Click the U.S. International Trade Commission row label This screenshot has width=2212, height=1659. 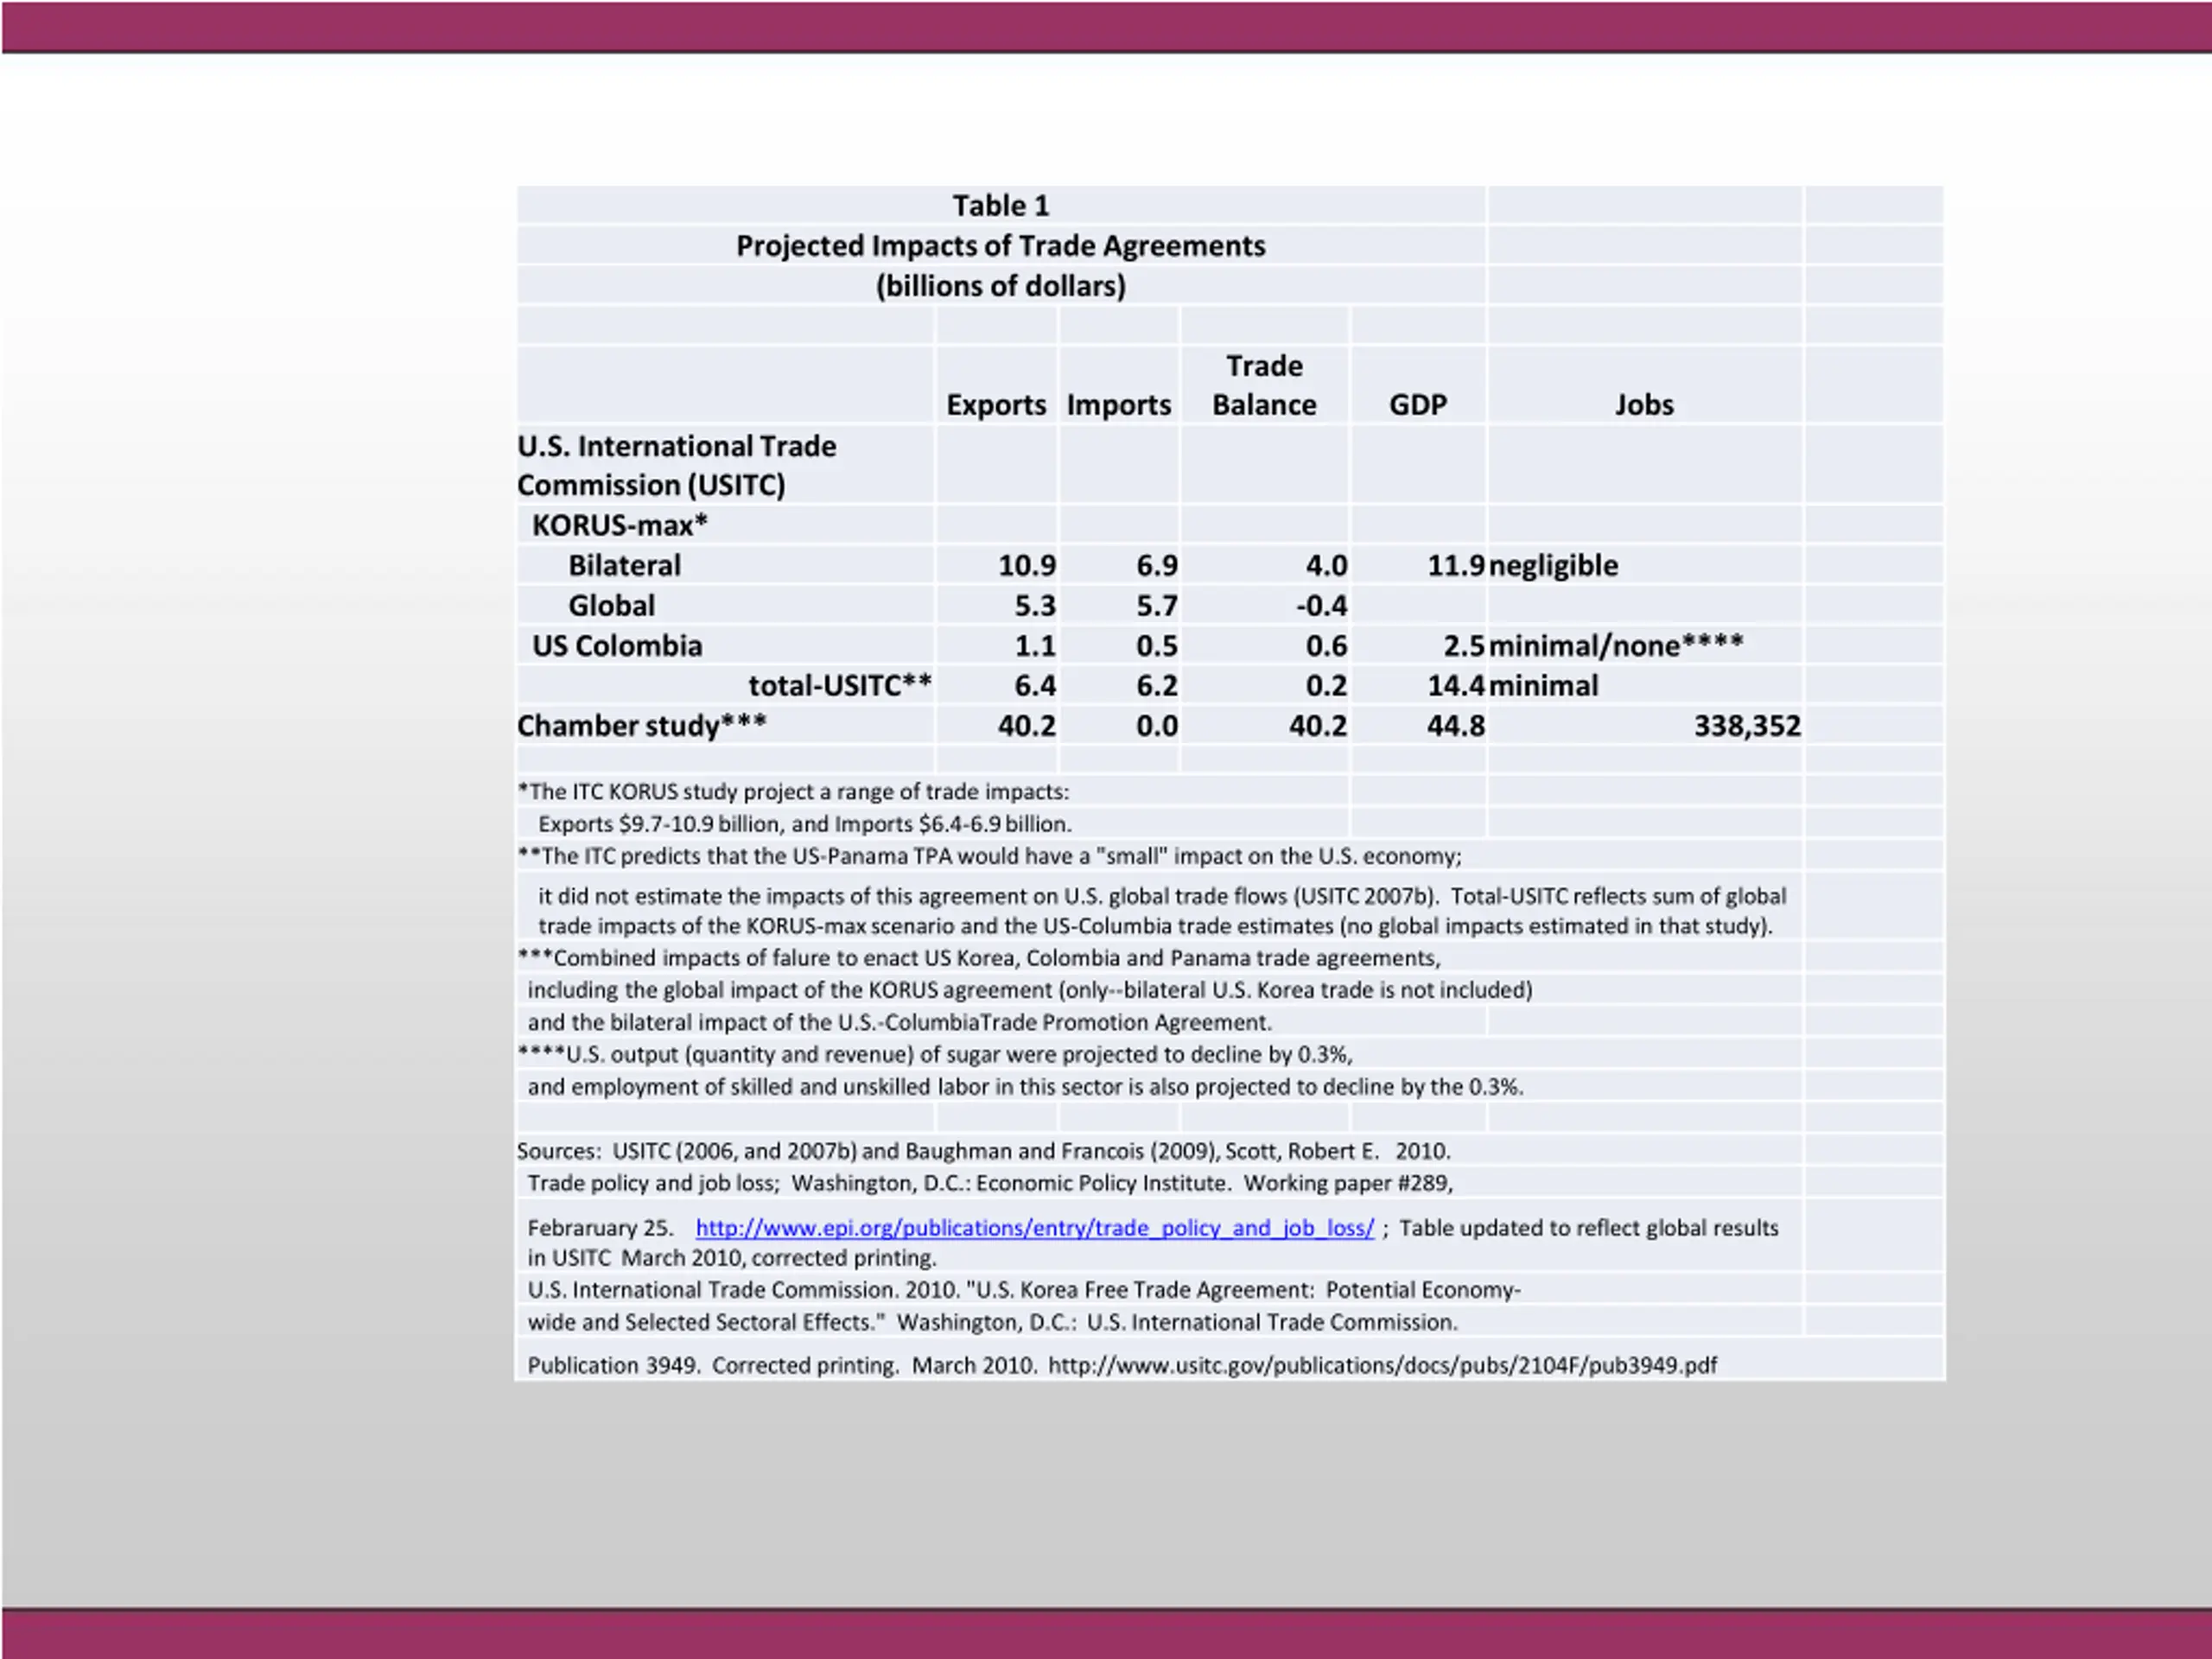tap(677, 465)
